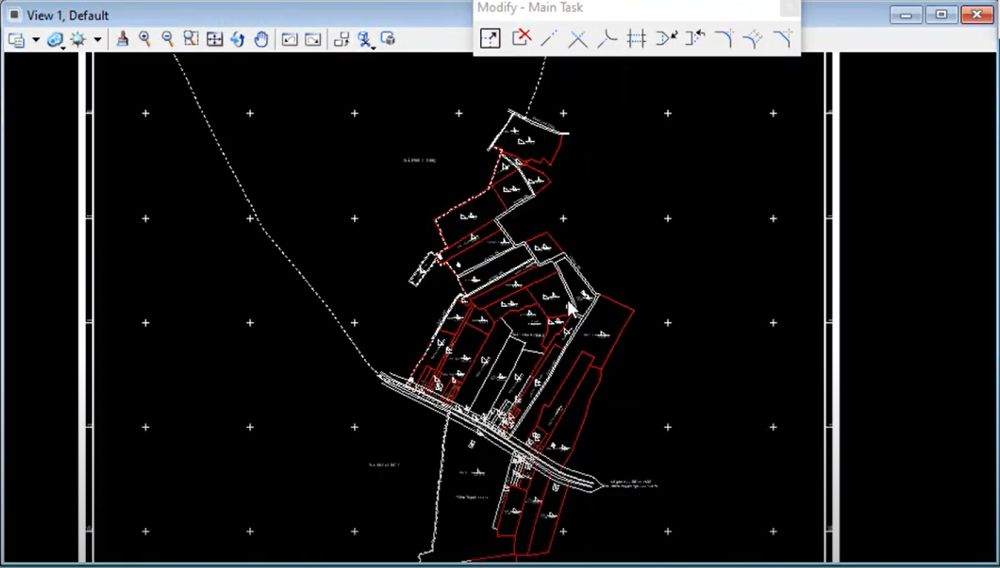This screenshot has width=1000, height=568.
Task: Select the Rotate View tool
Action: click(x=238, y=40)
